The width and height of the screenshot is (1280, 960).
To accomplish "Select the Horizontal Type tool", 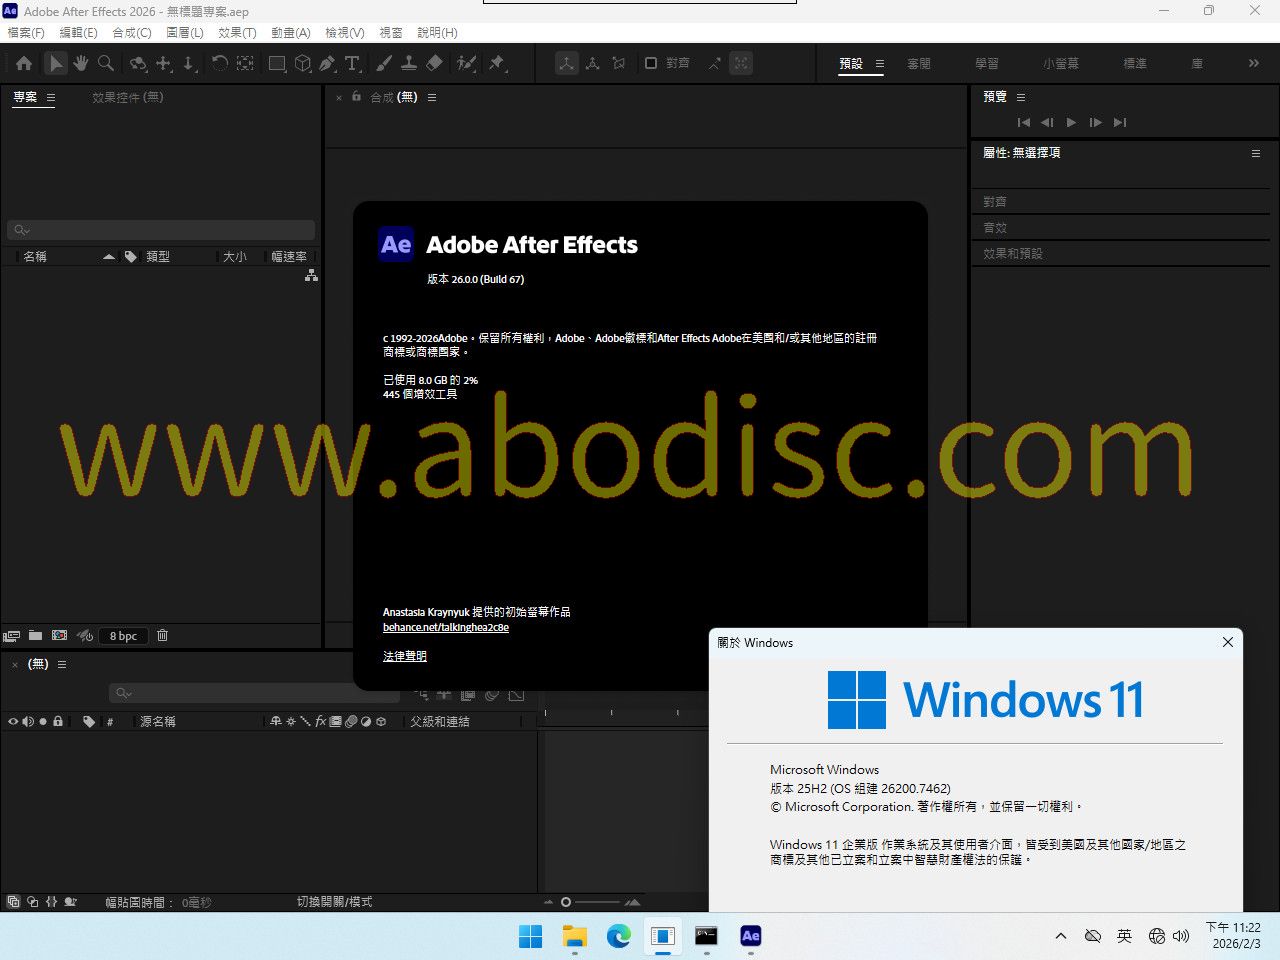I will (x=352, y=63).
